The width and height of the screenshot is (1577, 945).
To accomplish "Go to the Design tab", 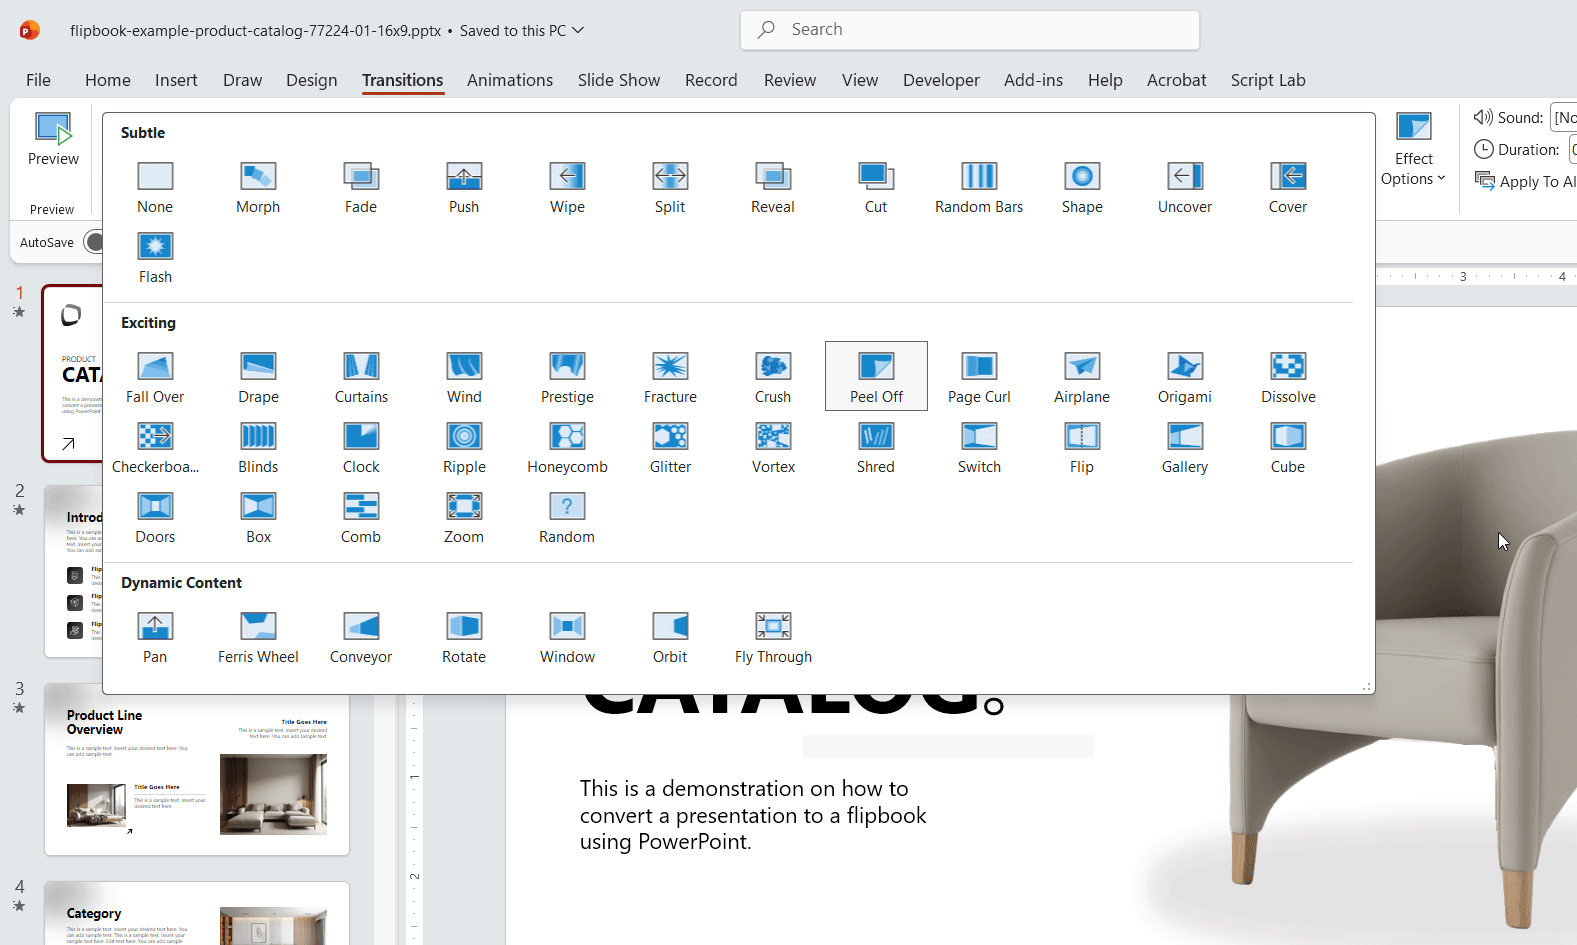I will 312,80.
